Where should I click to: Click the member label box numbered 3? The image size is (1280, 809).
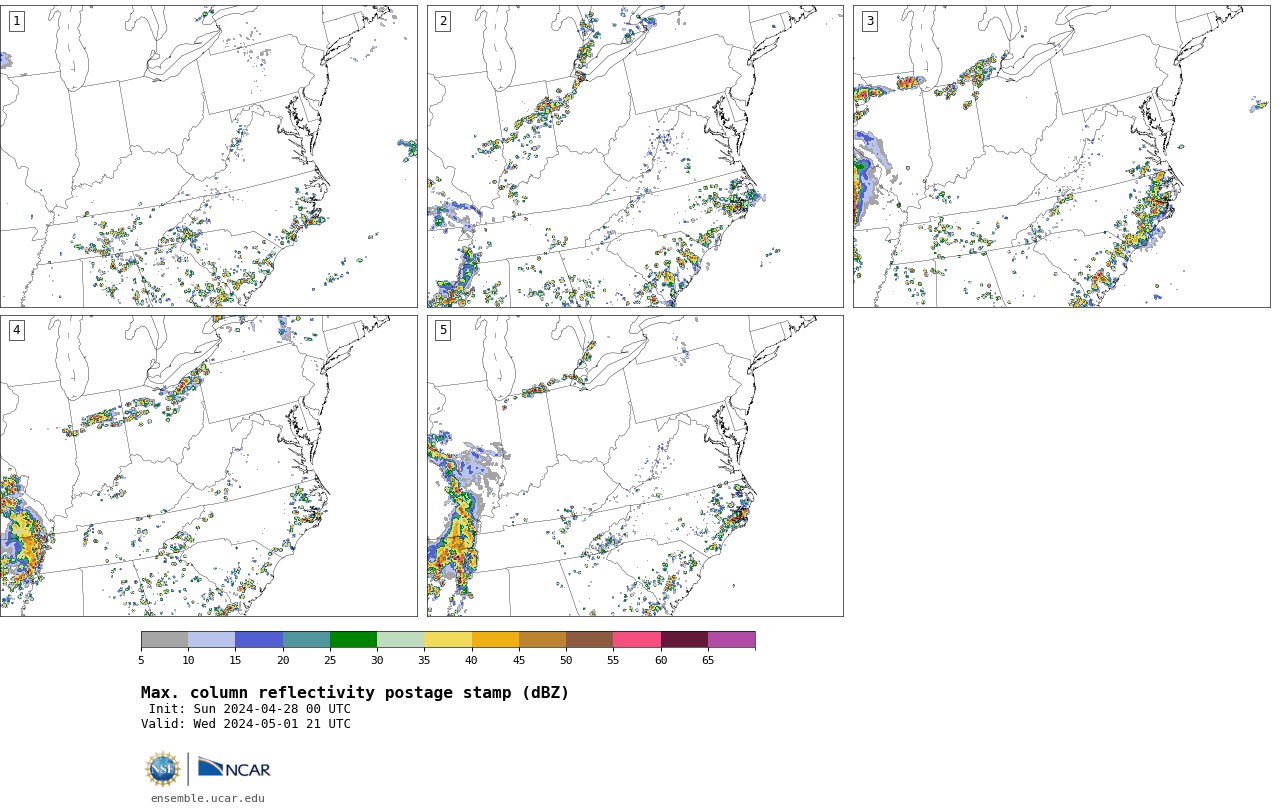(870, 21)
